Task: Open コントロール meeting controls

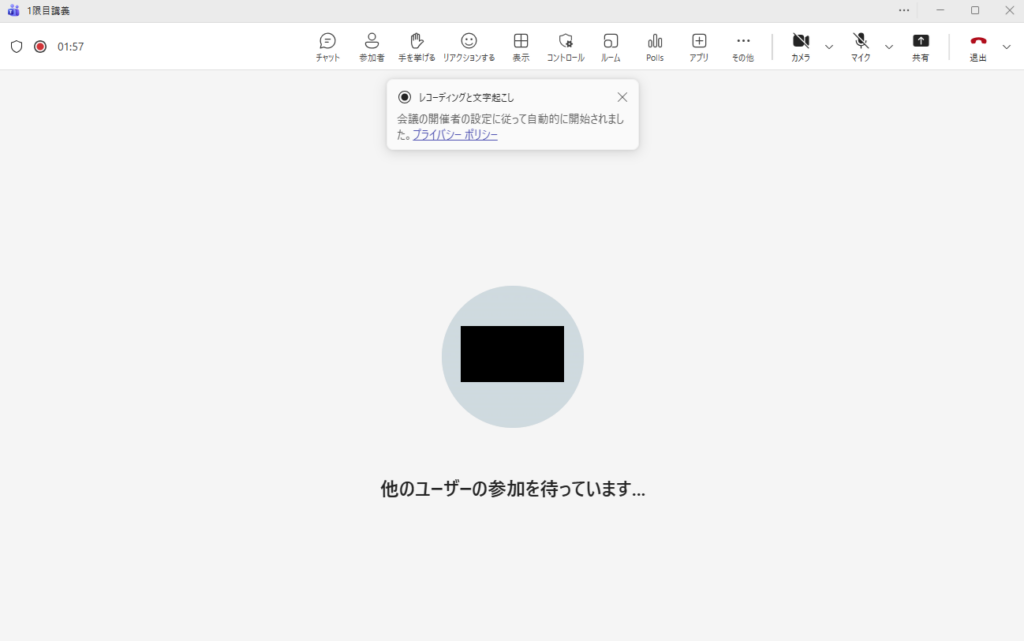Action: pos(565,46)
